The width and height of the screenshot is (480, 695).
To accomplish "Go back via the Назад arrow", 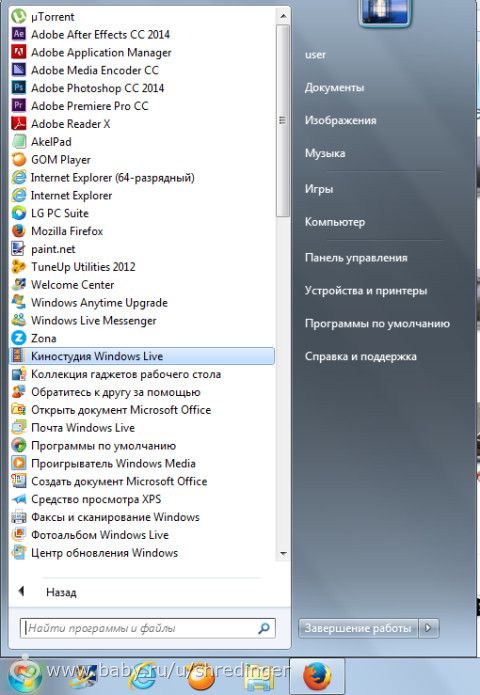I will point(21,591).
